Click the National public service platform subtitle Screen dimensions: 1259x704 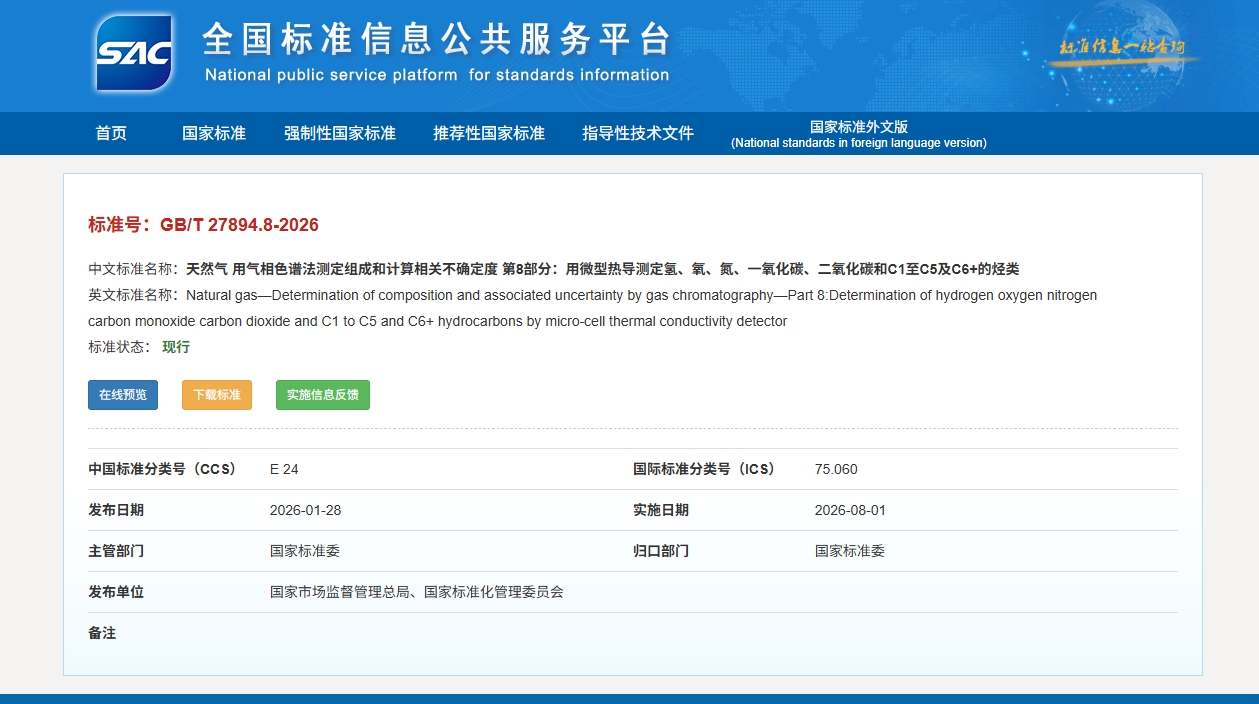(437, 75)
